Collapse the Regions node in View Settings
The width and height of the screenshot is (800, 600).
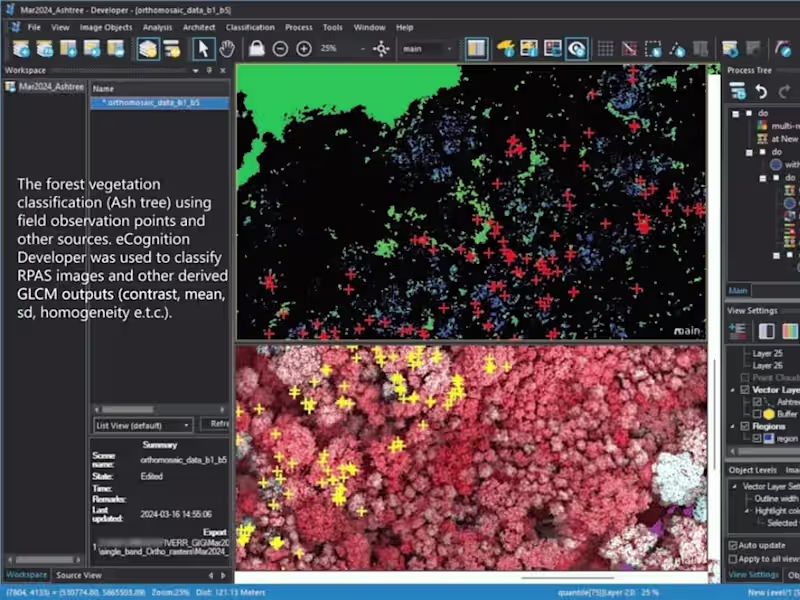tap(733, 426)
